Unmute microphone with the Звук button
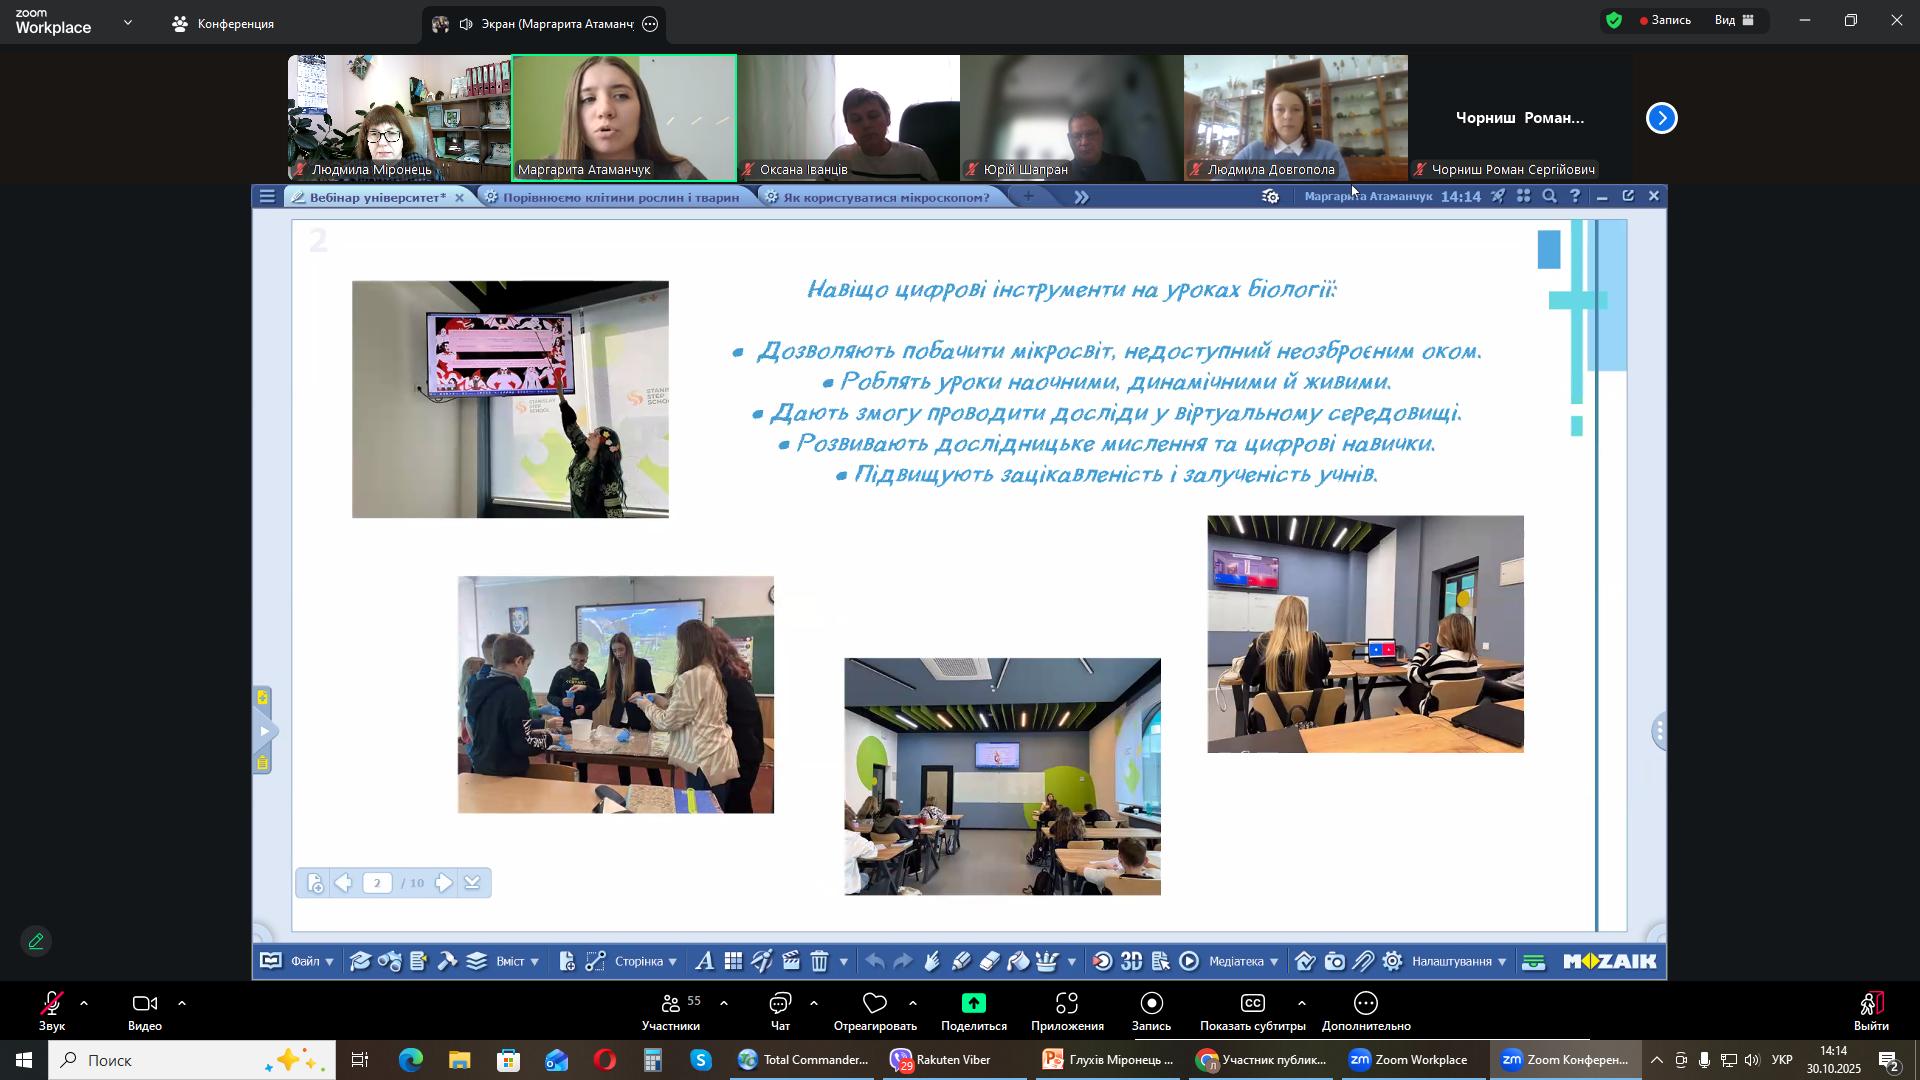This screenshot has width=1920, height=1080. pyautogui.click(x=51, y=1010)
